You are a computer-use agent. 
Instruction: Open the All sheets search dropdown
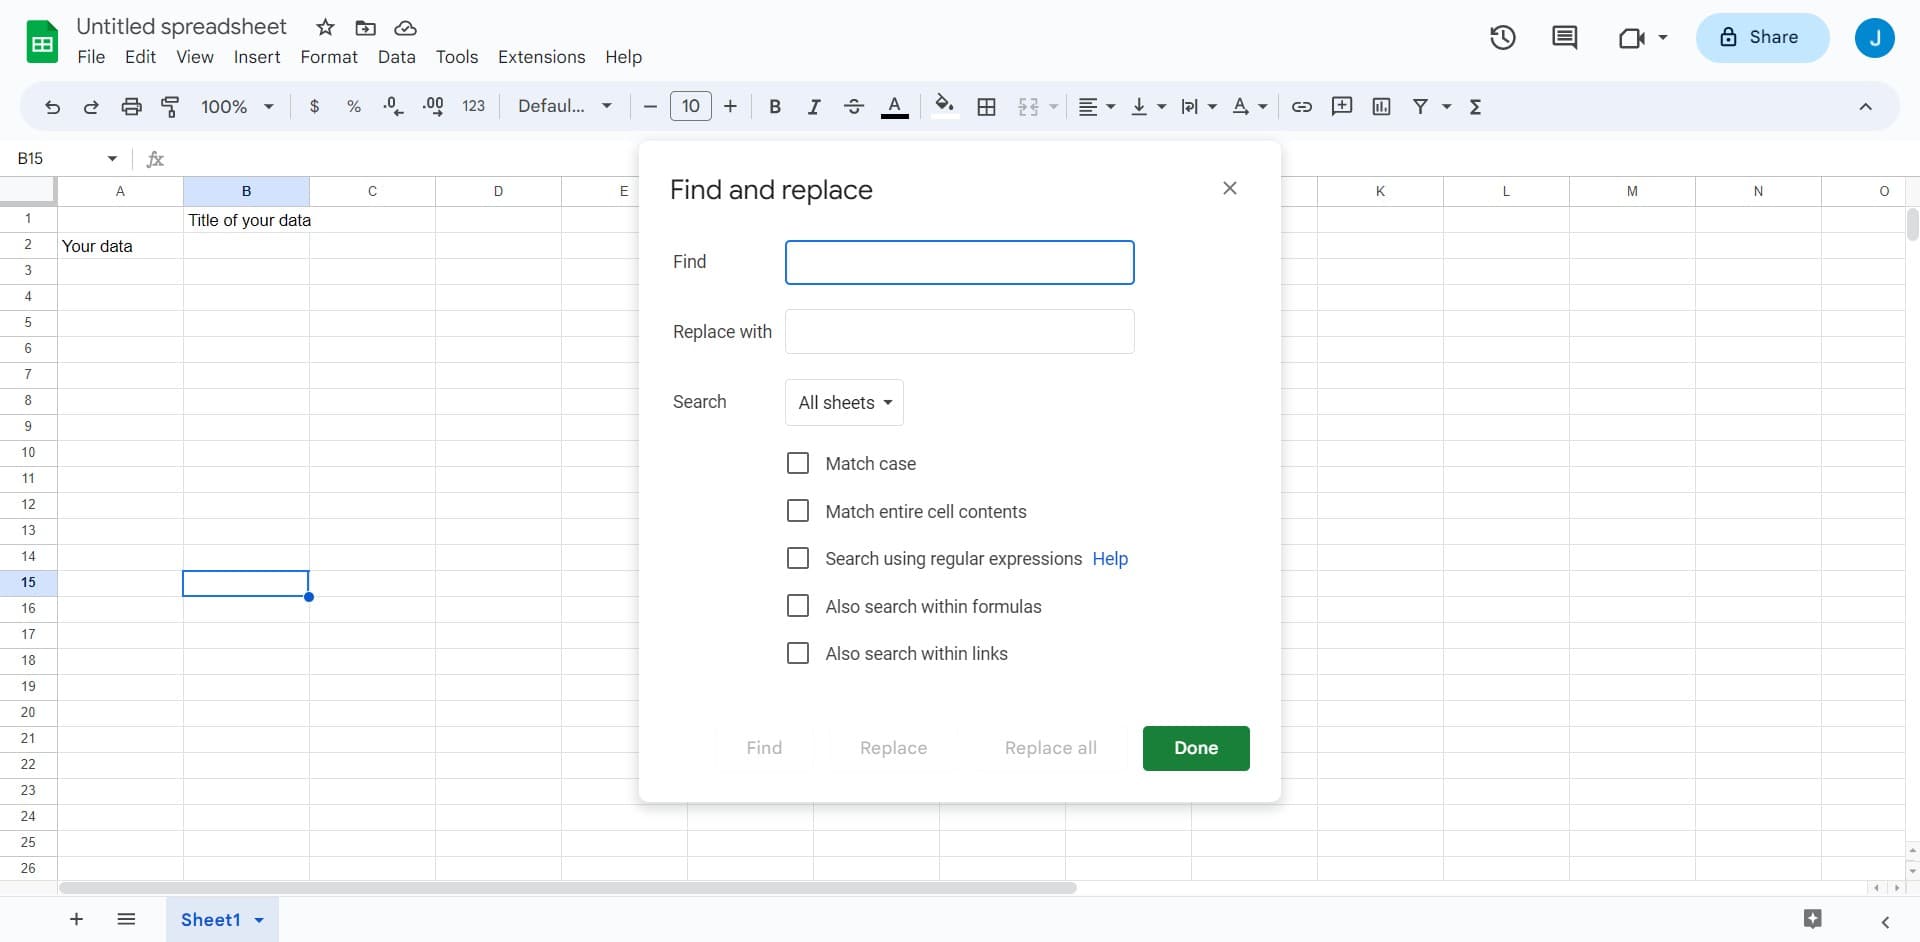click(x=843, y=402)
